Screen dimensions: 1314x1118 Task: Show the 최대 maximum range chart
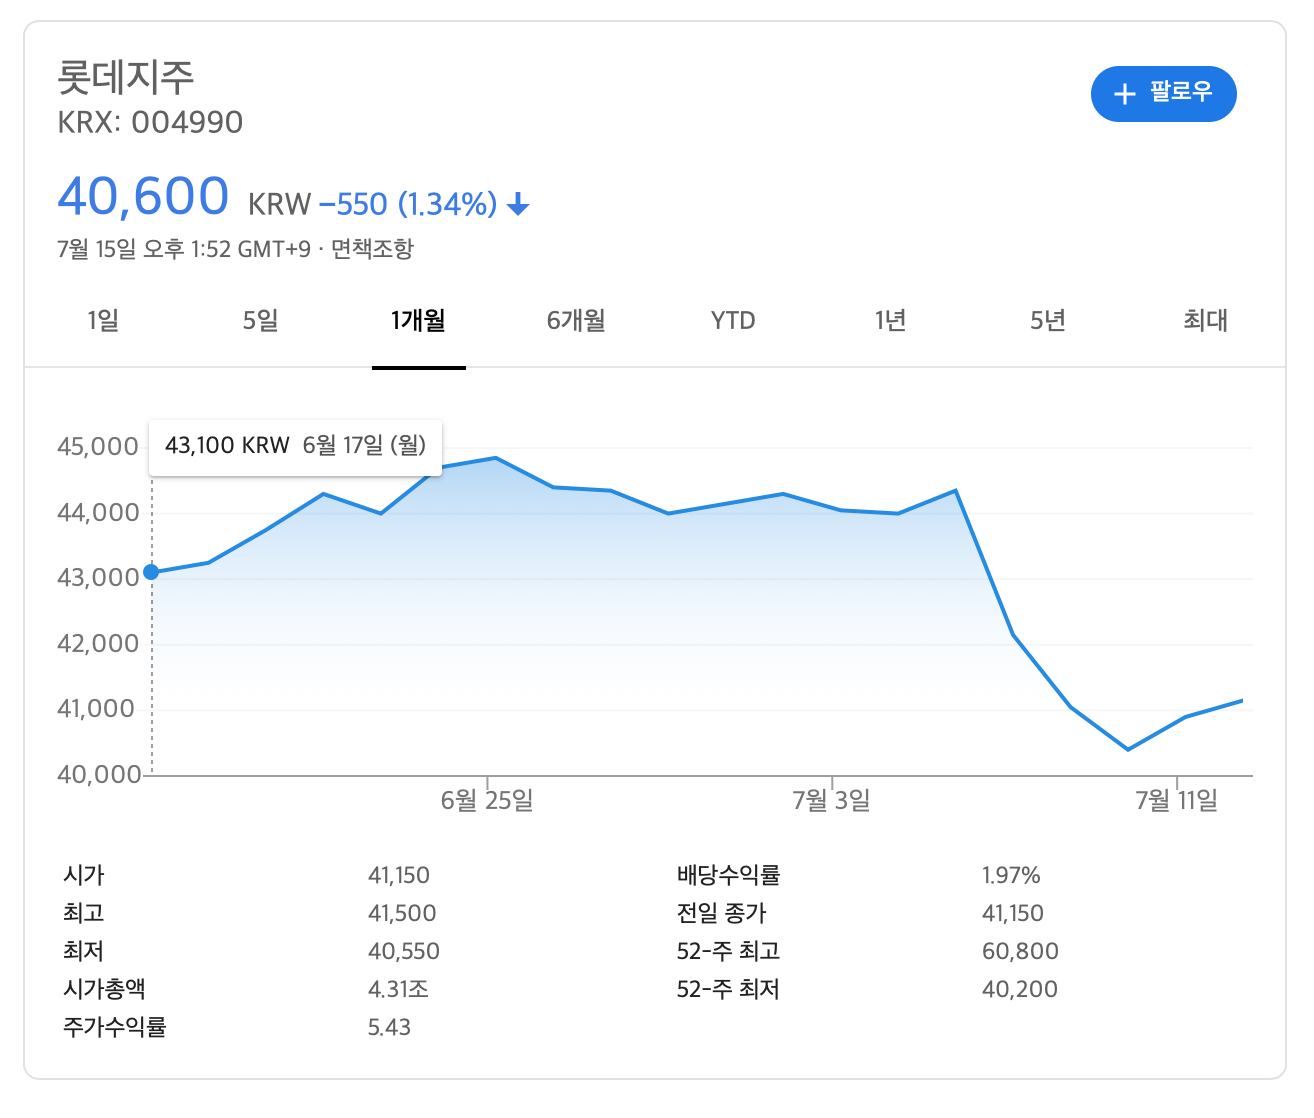tap(1205, 321)
